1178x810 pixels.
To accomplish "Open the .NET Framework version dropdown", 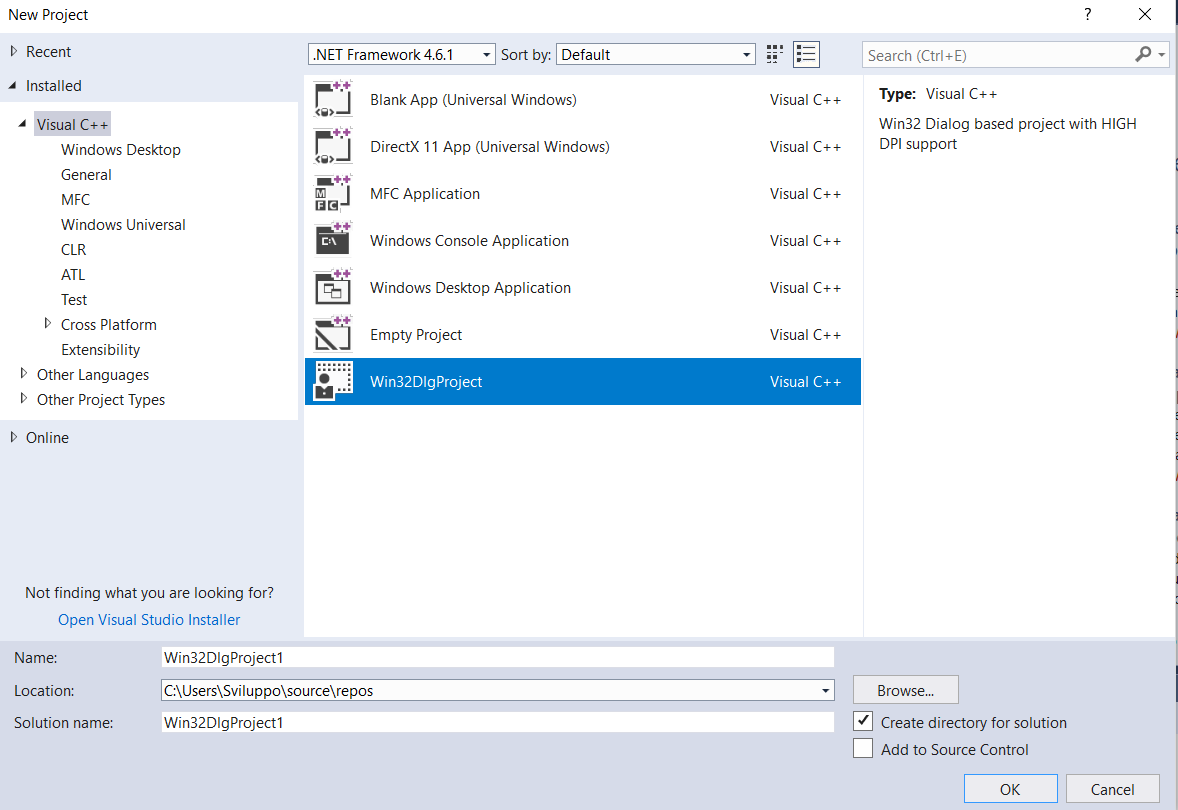I will pos(401,55).
